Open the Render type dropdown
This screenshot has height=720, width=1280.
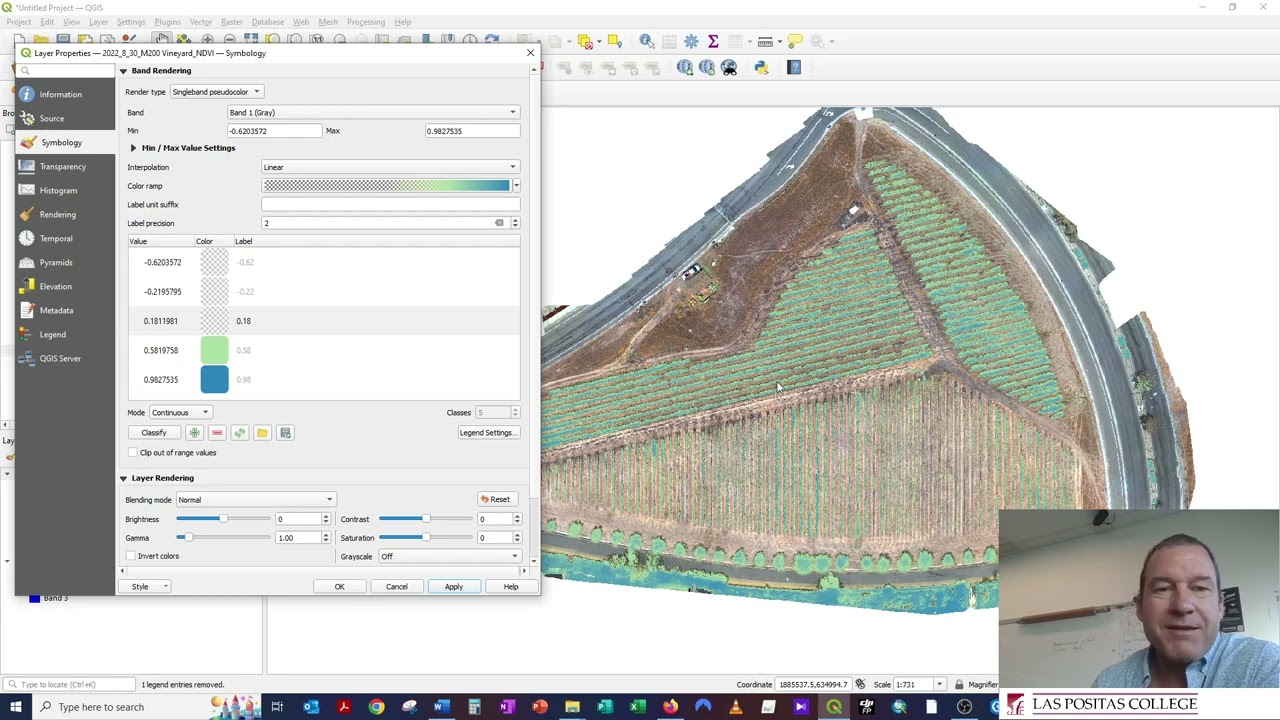215,92
